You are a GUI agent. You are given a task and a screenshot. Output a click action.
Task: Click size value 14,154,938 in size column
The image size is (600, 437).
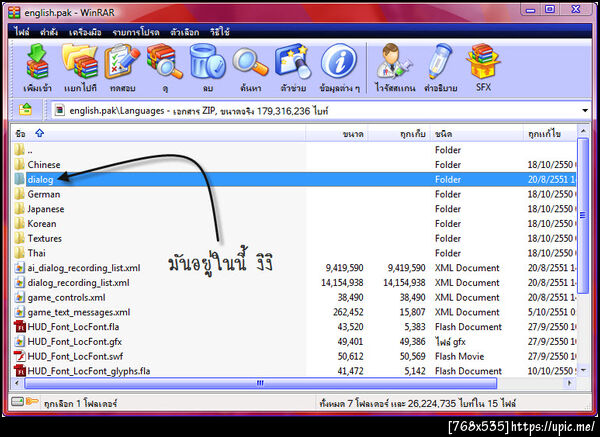point(342,282)
